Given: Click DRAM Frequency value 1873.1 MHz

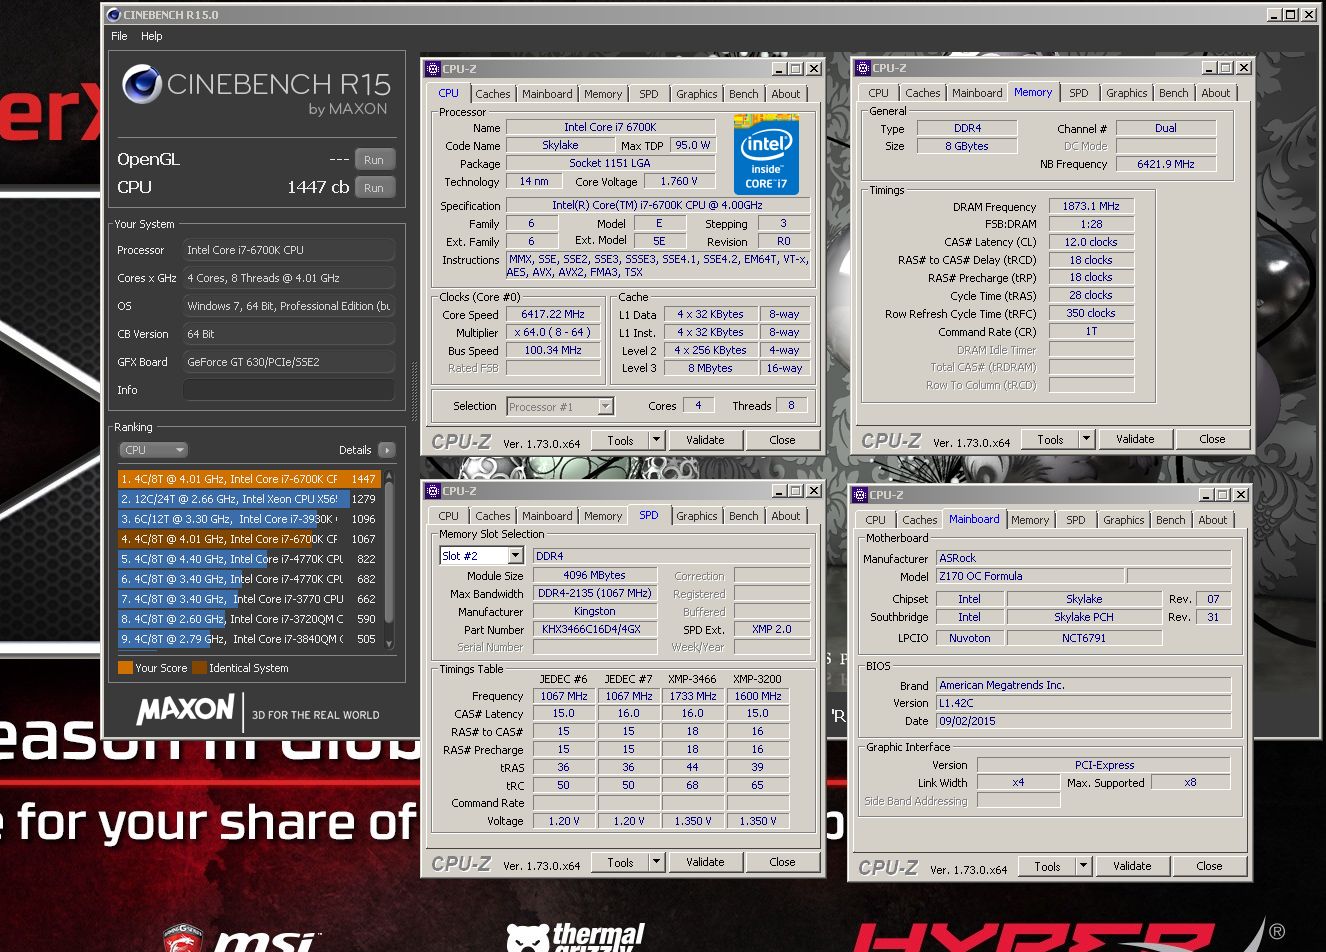Looking at the screenshot, I should 1091,206.
